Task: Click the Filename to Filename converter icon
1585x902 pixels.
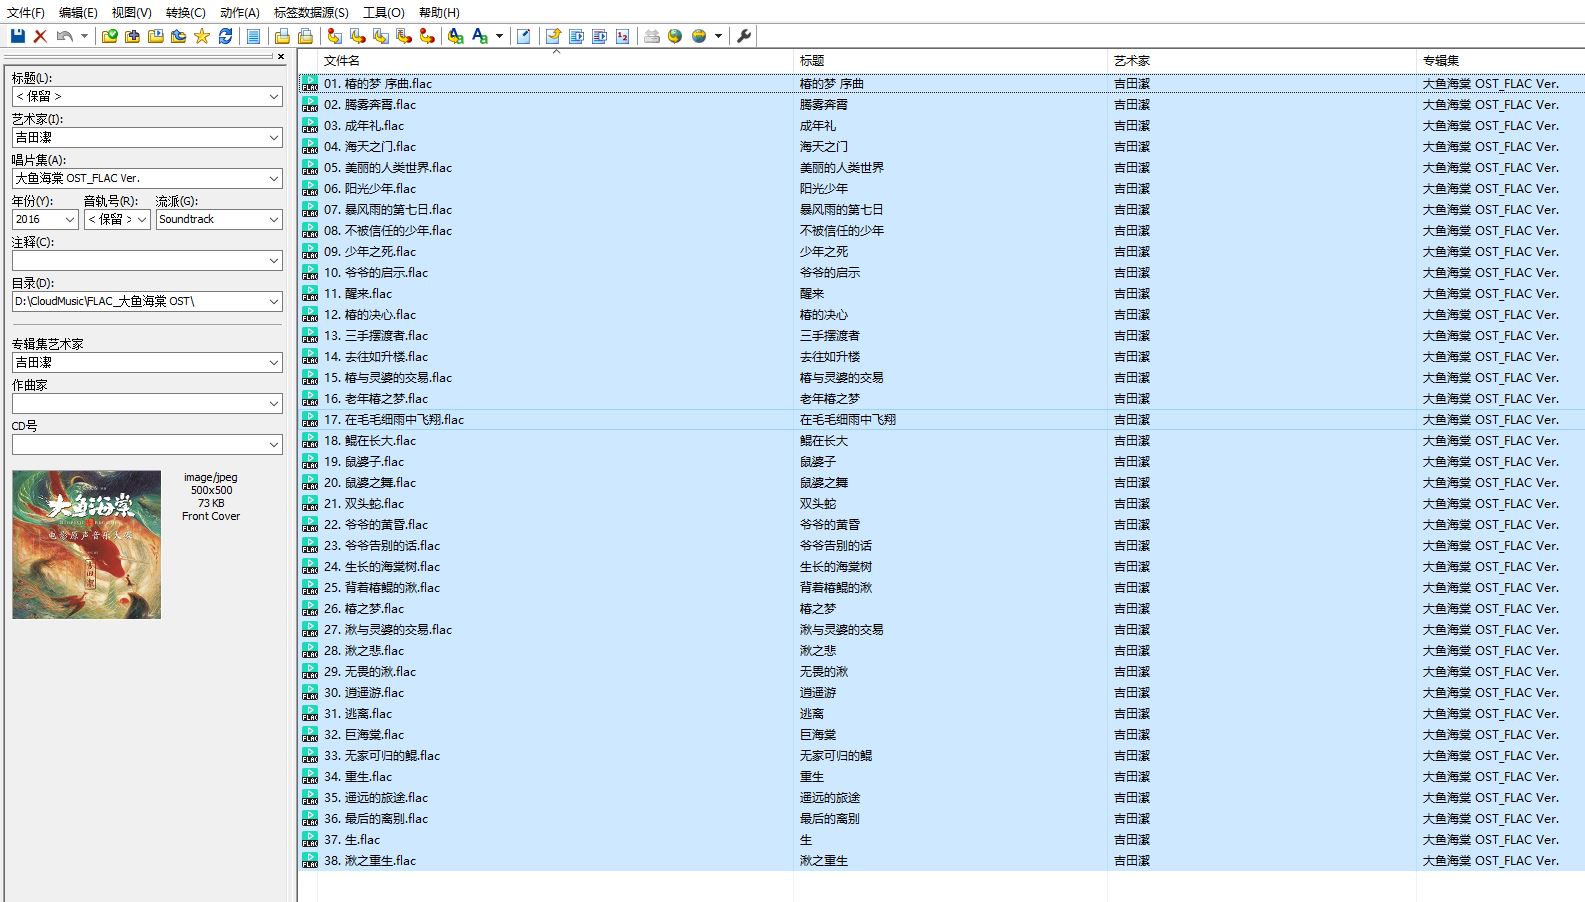Action: tap(380, 36)
